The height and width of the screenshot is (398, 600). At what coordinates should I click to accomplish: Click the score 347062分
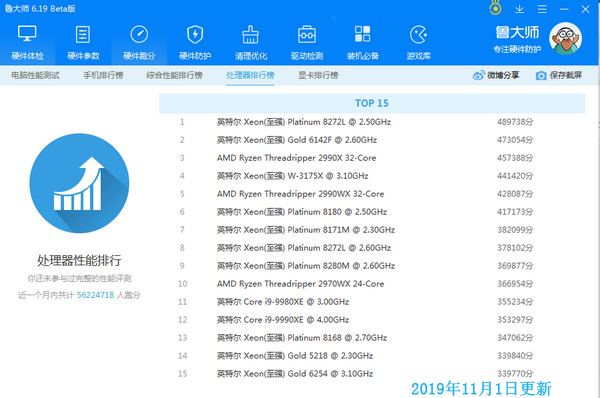click(x=515, y=338)
